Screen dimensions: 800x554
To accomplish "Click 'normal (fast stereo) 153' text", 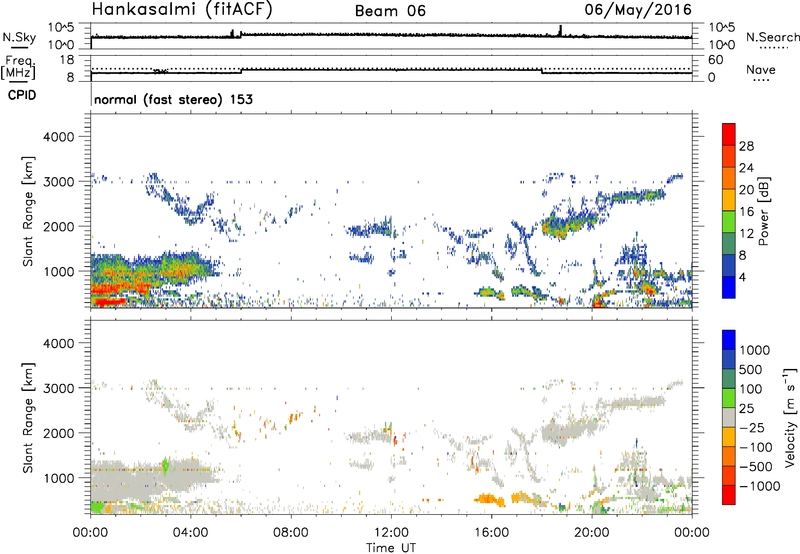I will (173, 99).
